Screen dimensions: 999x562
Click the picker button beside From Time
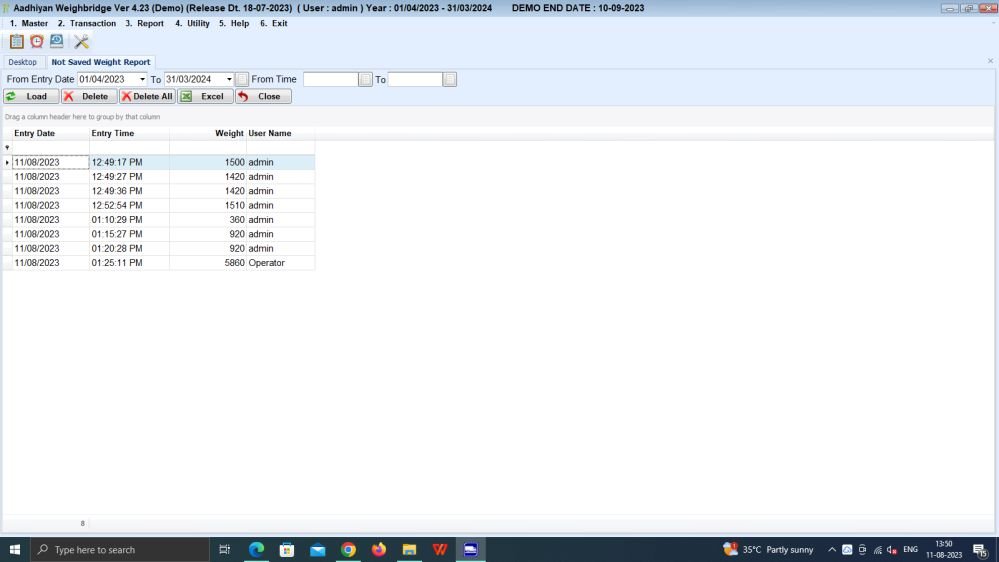(366, 79)
